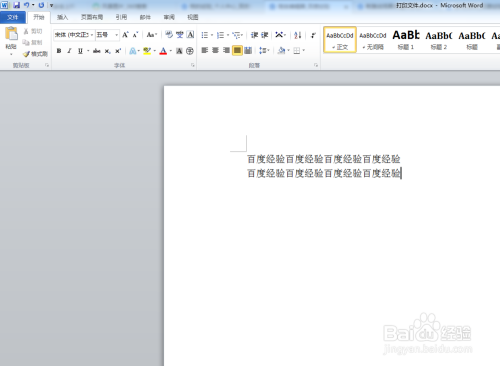Viewport: 500px width, 366px height.
Task: Click the Numbering list icon
Action: 220,35
